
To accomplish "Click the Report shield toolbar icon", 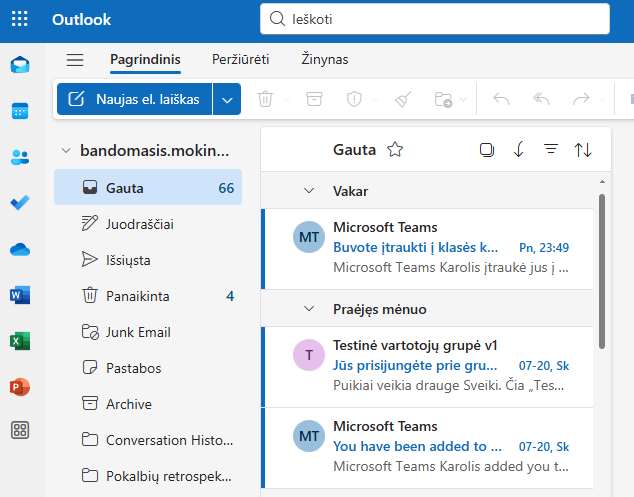I will (354, 99).
